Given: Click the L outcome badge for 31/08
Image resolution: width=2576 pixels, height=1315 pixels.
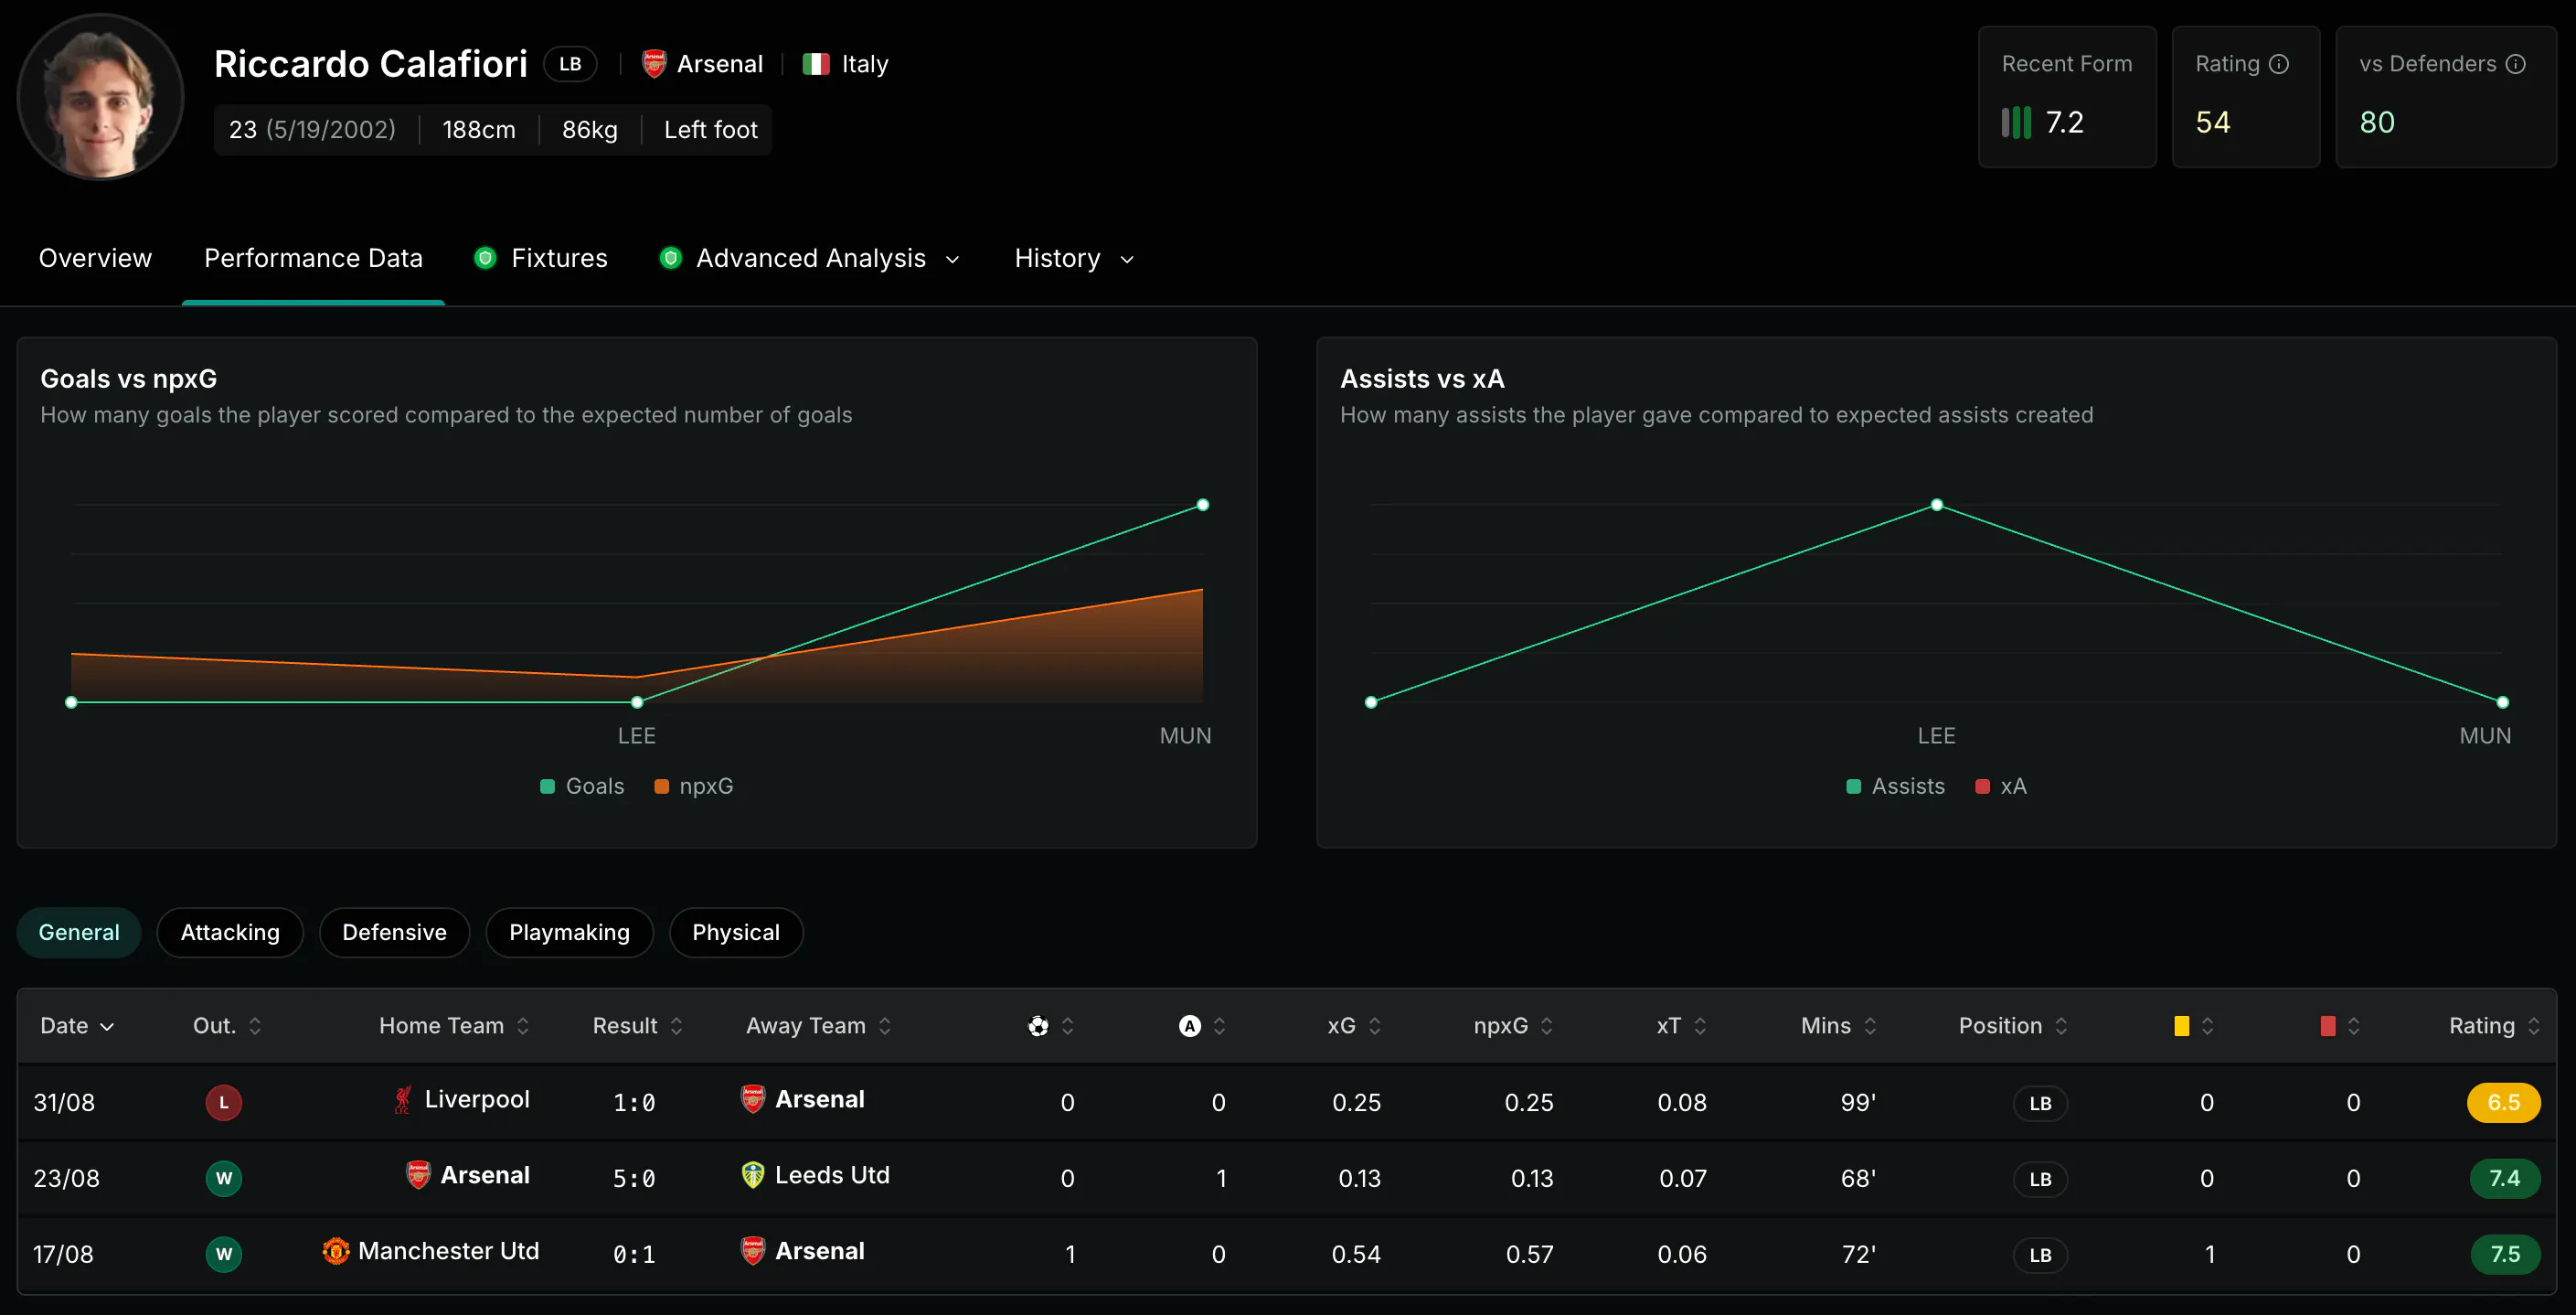Looking at the screenshot, I should tap(224, 1103).
